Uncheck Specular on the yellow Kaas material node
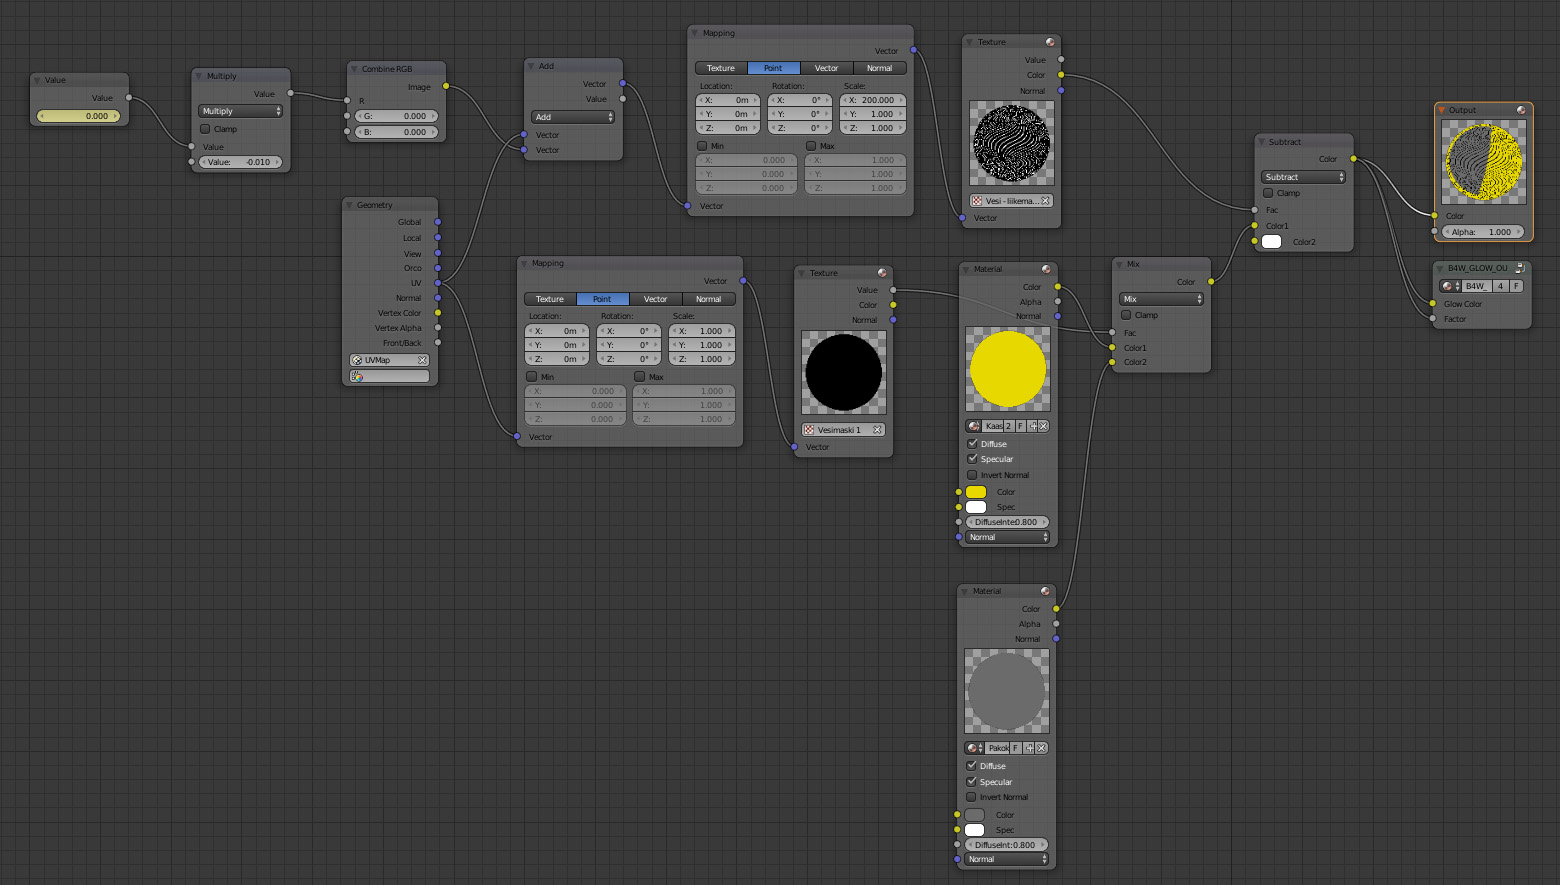Viewport: 1560px width, 885px height. tap(972, 459)
